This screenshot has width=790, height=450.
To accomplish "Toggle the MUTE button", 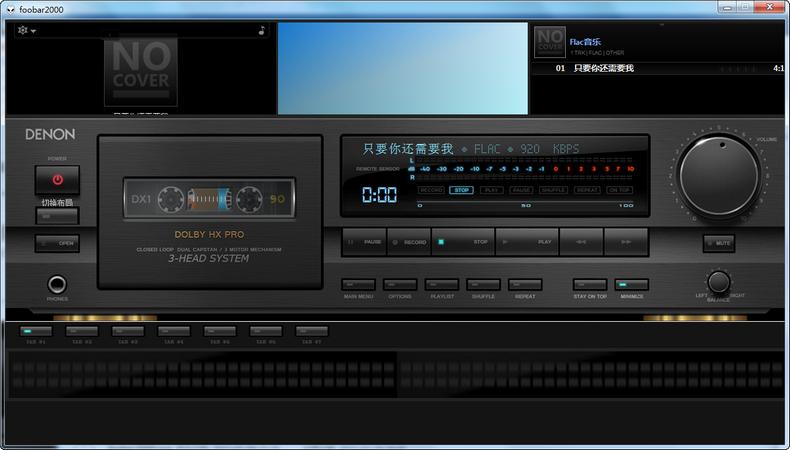I will pyautogui.click(x=719, y=243).
